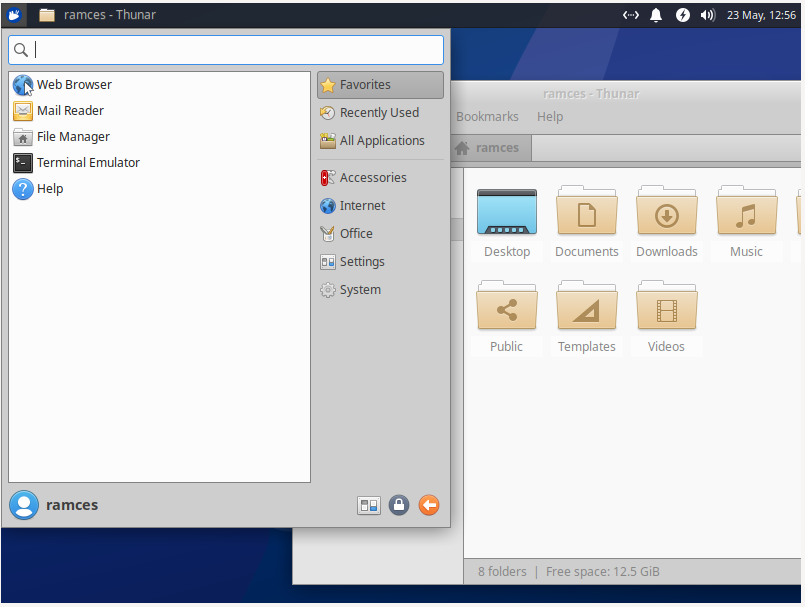Log out via the orange arrow icon
Screen dimensions: 805x607
428,505
